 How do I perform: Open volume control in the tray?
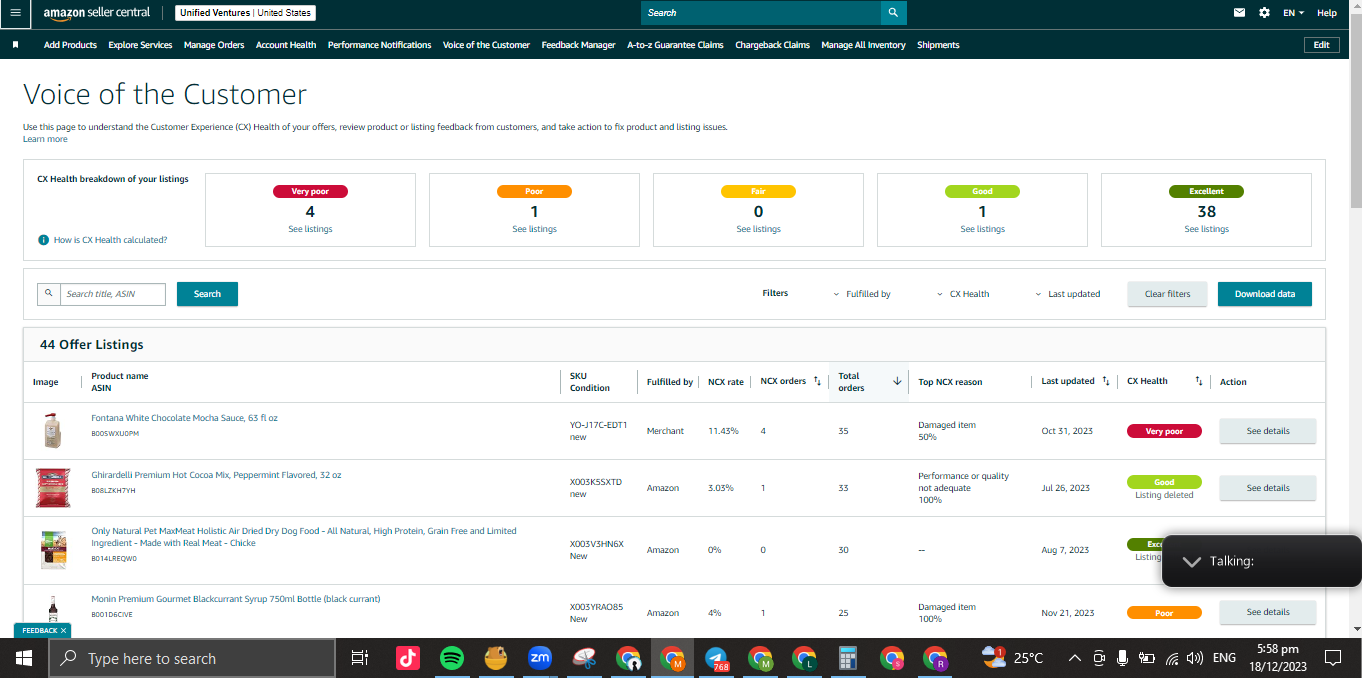coord(1194,658)
